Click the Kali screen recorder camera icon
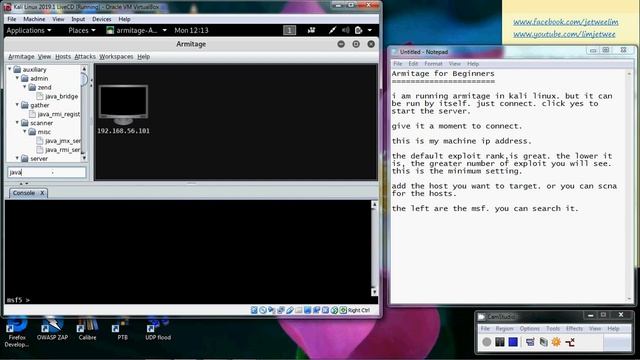The width and height of the screenshot is (640, 360). pyautogui.click(x=311, y=30)
